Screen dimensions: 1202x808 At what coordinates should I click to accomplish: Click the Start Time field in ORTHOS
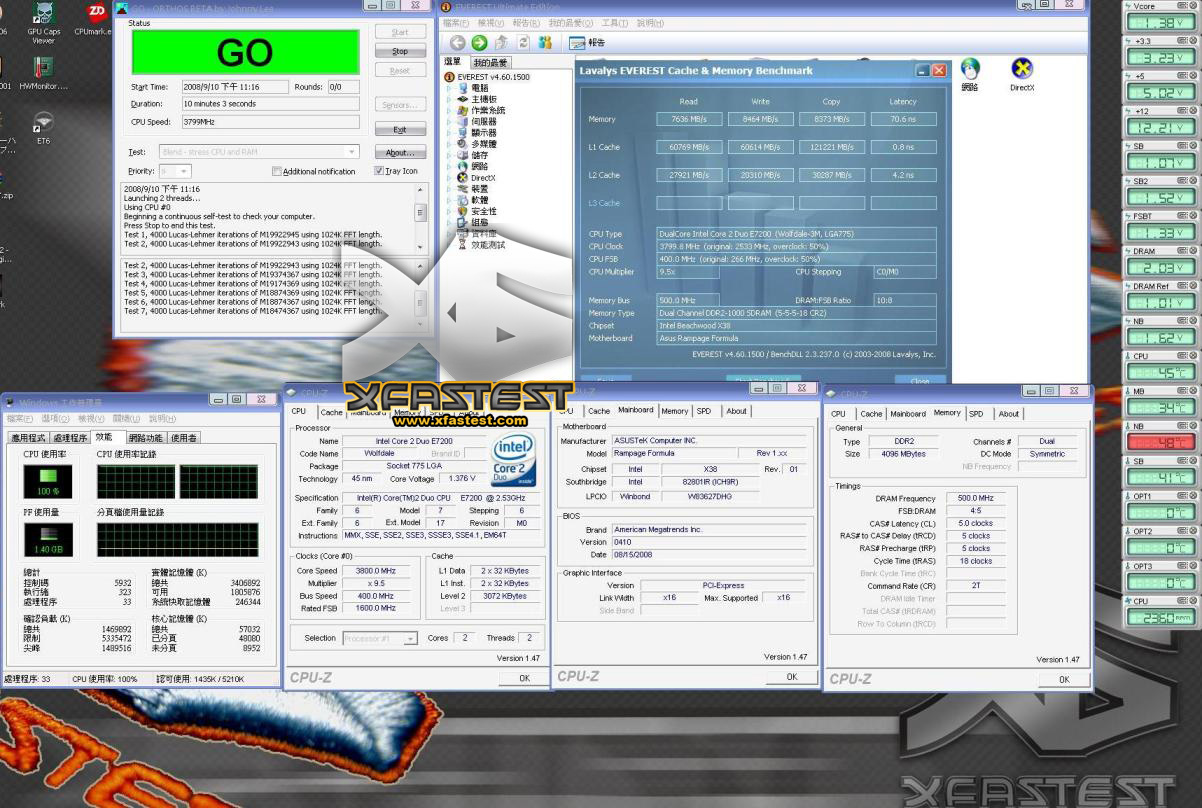point(235,87)
